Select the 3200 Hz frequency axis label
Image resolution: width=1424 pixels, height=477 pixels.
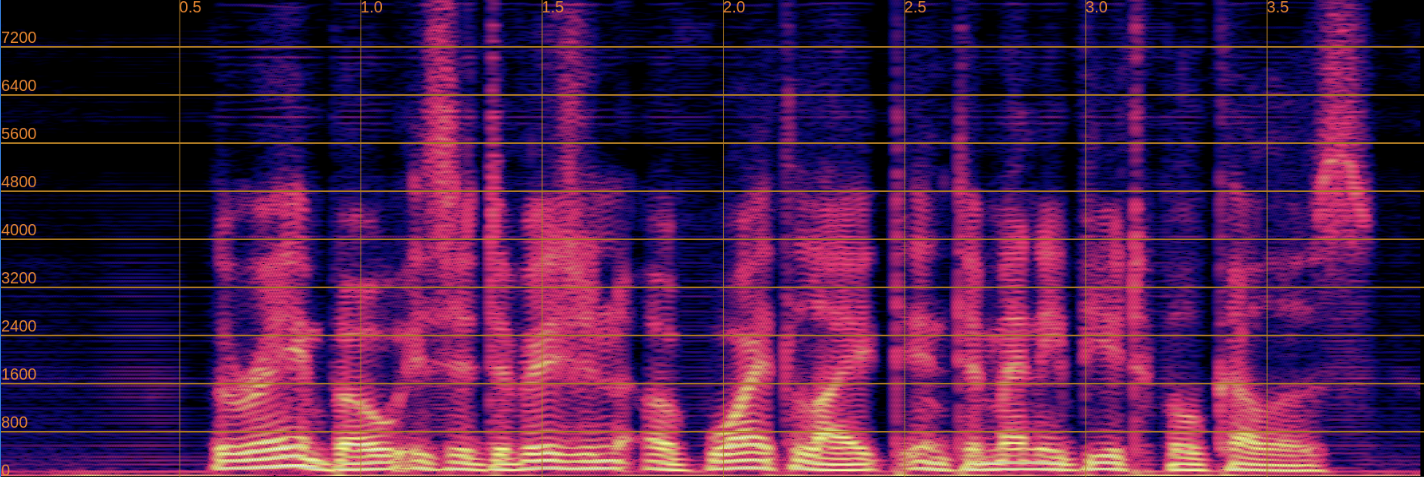pyautogui.click(x=19, y=278)
